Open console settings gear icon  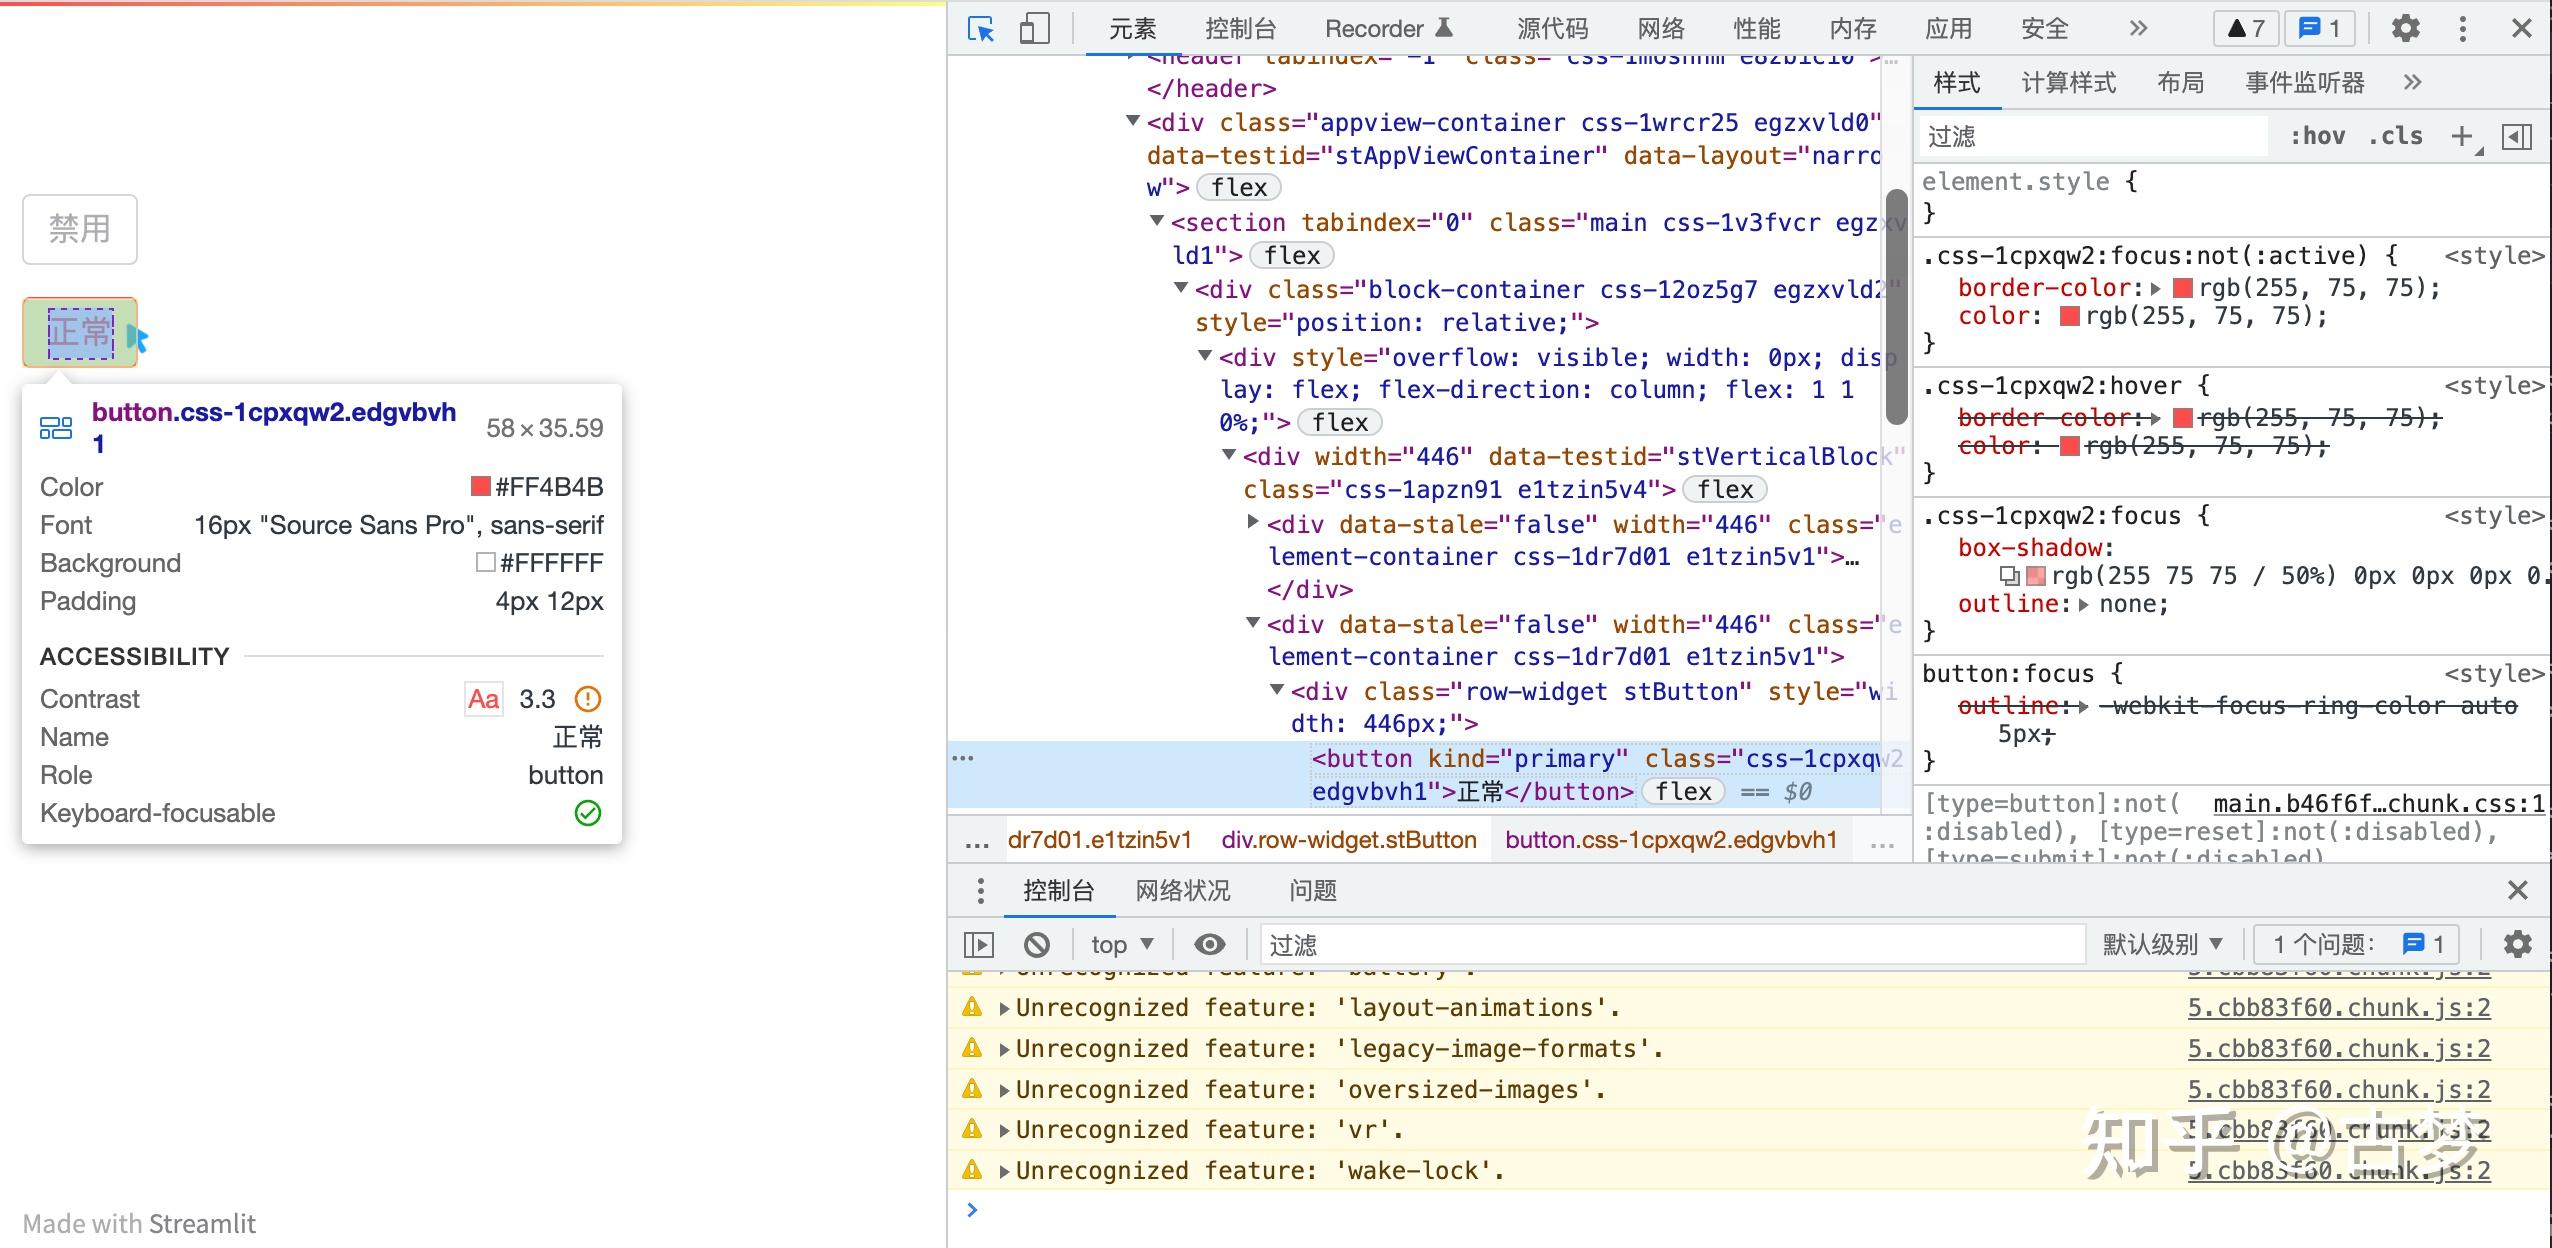click(2517, 944)
